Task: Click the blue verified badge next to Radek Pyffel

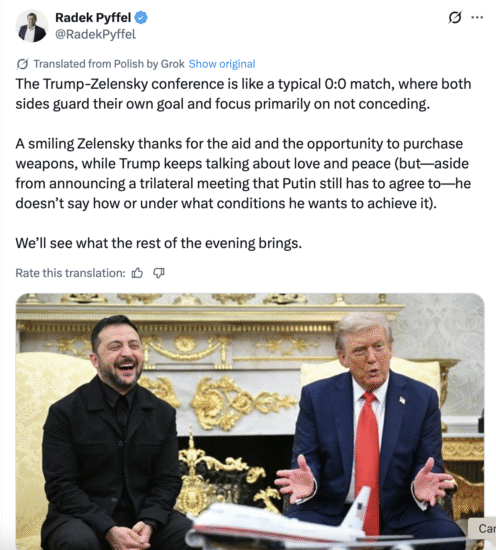Action: (141, 18)
